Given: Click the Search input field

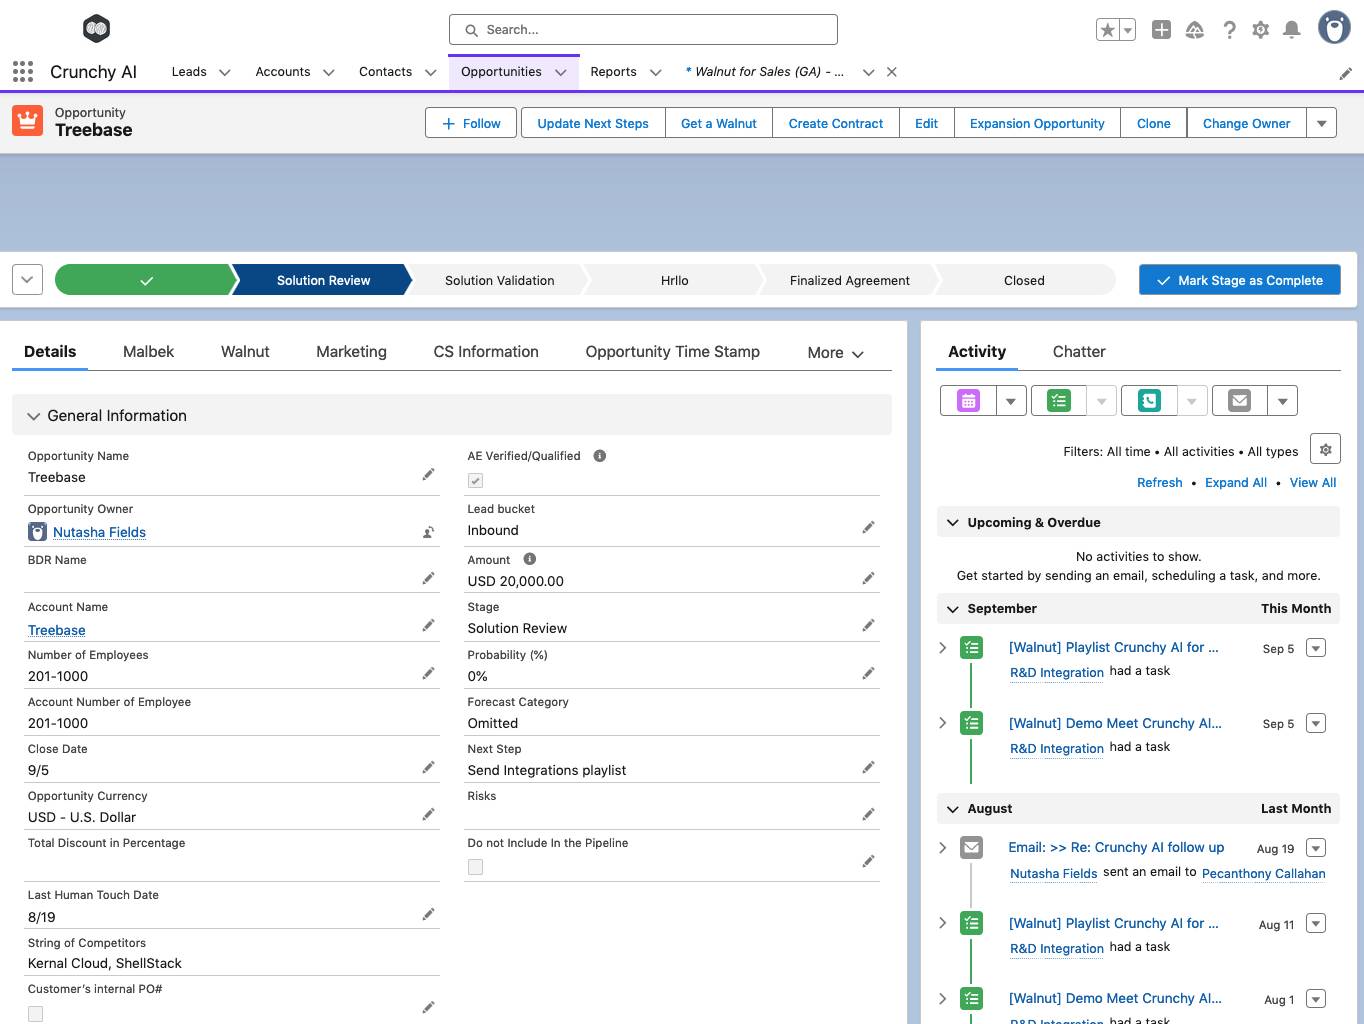Looking at the screenshot, I should click(643, 30).
